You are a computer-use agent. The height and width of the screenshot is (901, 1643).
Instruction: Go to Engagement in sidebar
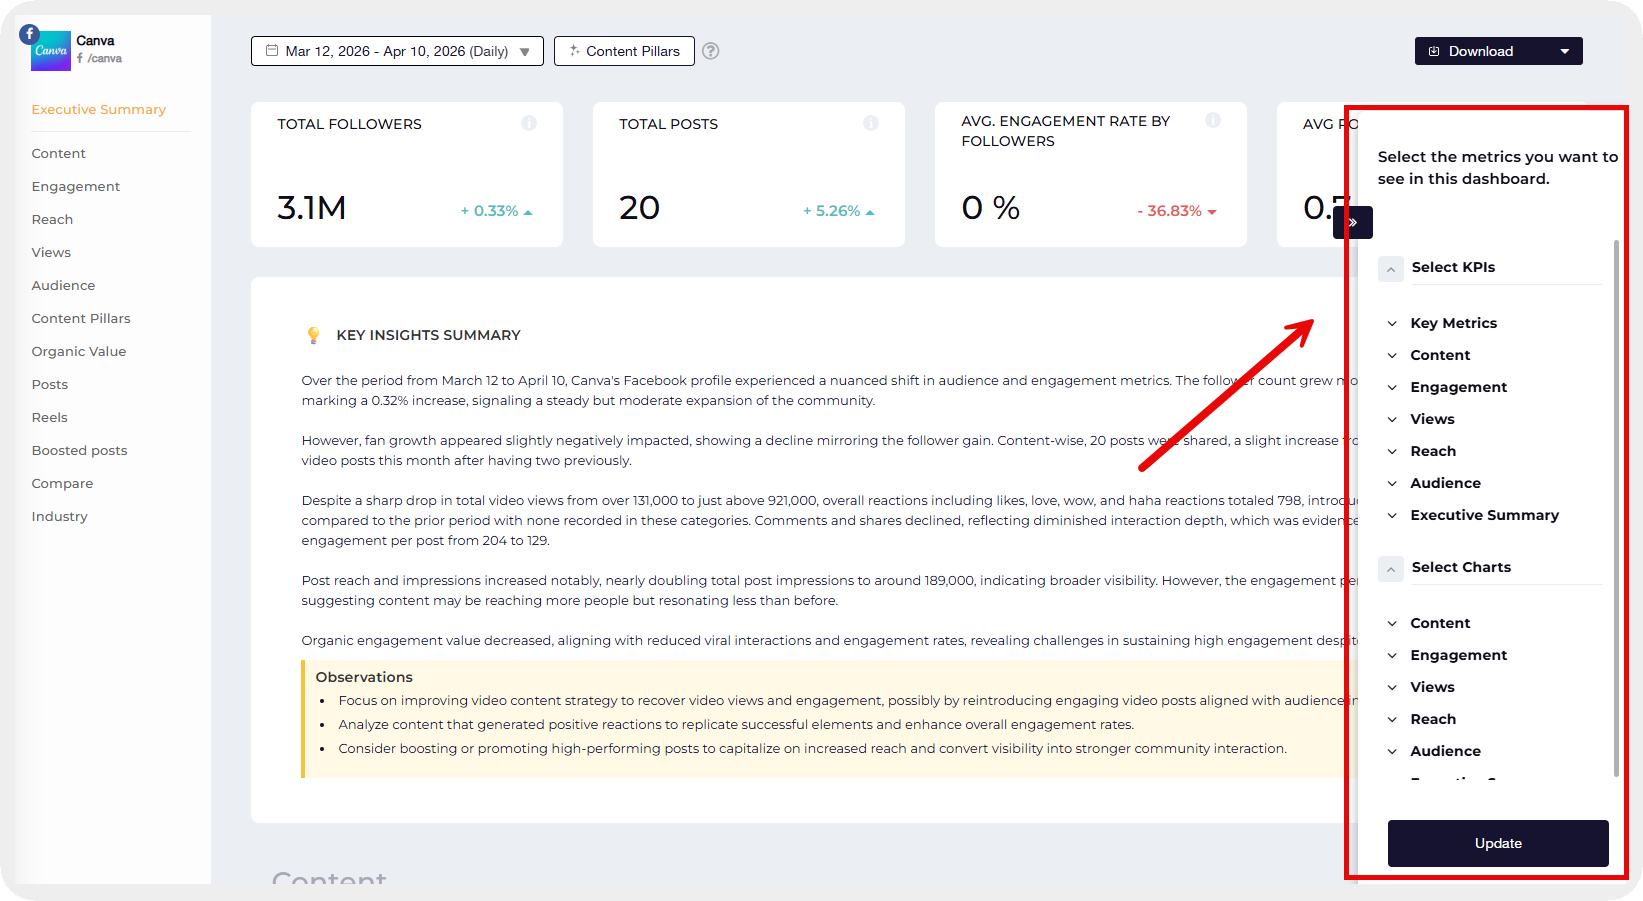[x=76, y=186]
